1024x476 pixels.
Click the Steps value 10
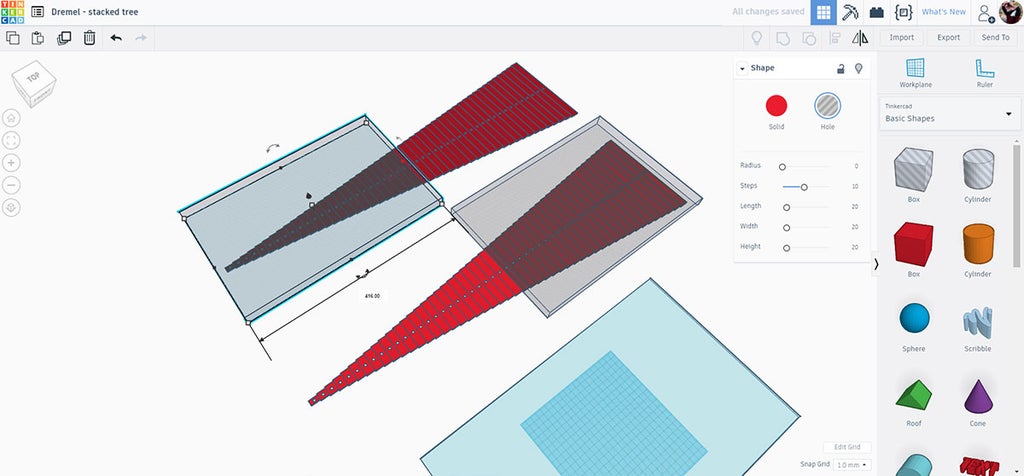(x=854, y=187)
